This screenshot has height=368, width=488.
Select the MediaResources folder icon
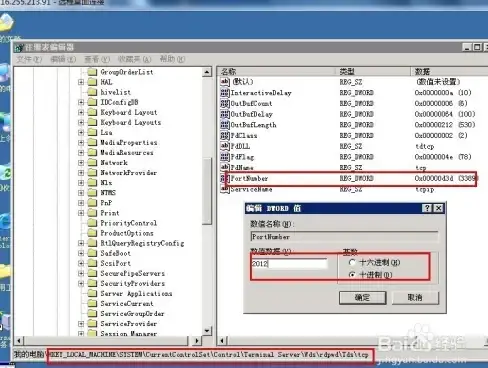tap(92, 152)
